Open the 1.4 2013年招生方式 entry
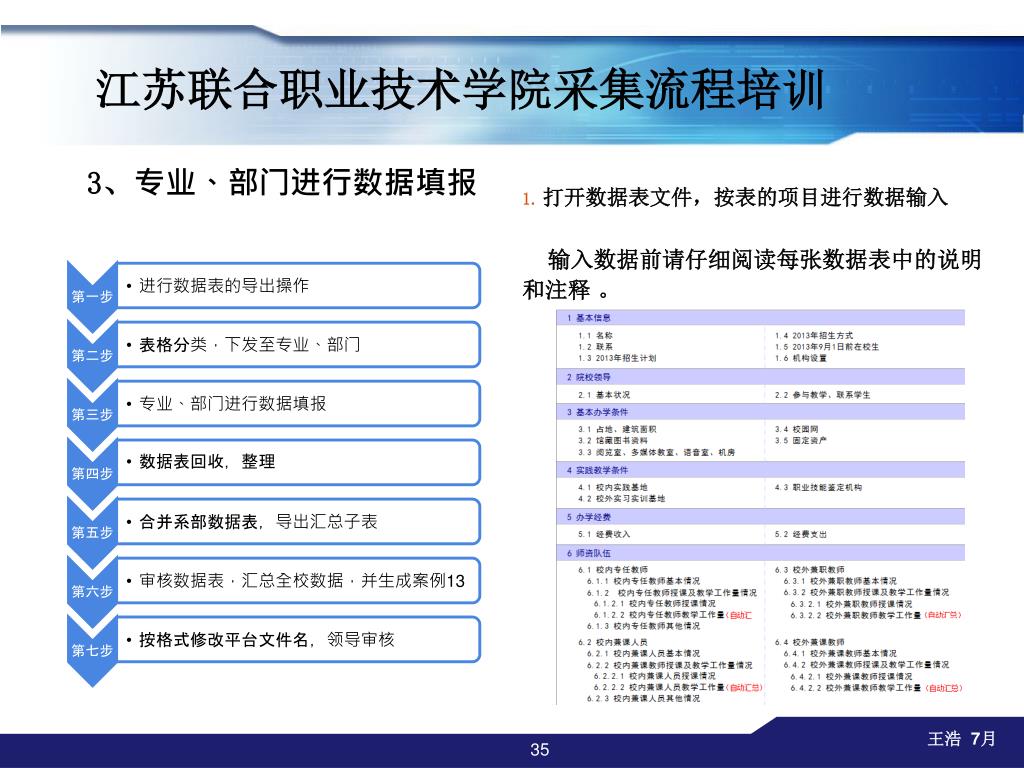This screenshot has width=1024, height=768. [814, 335]
